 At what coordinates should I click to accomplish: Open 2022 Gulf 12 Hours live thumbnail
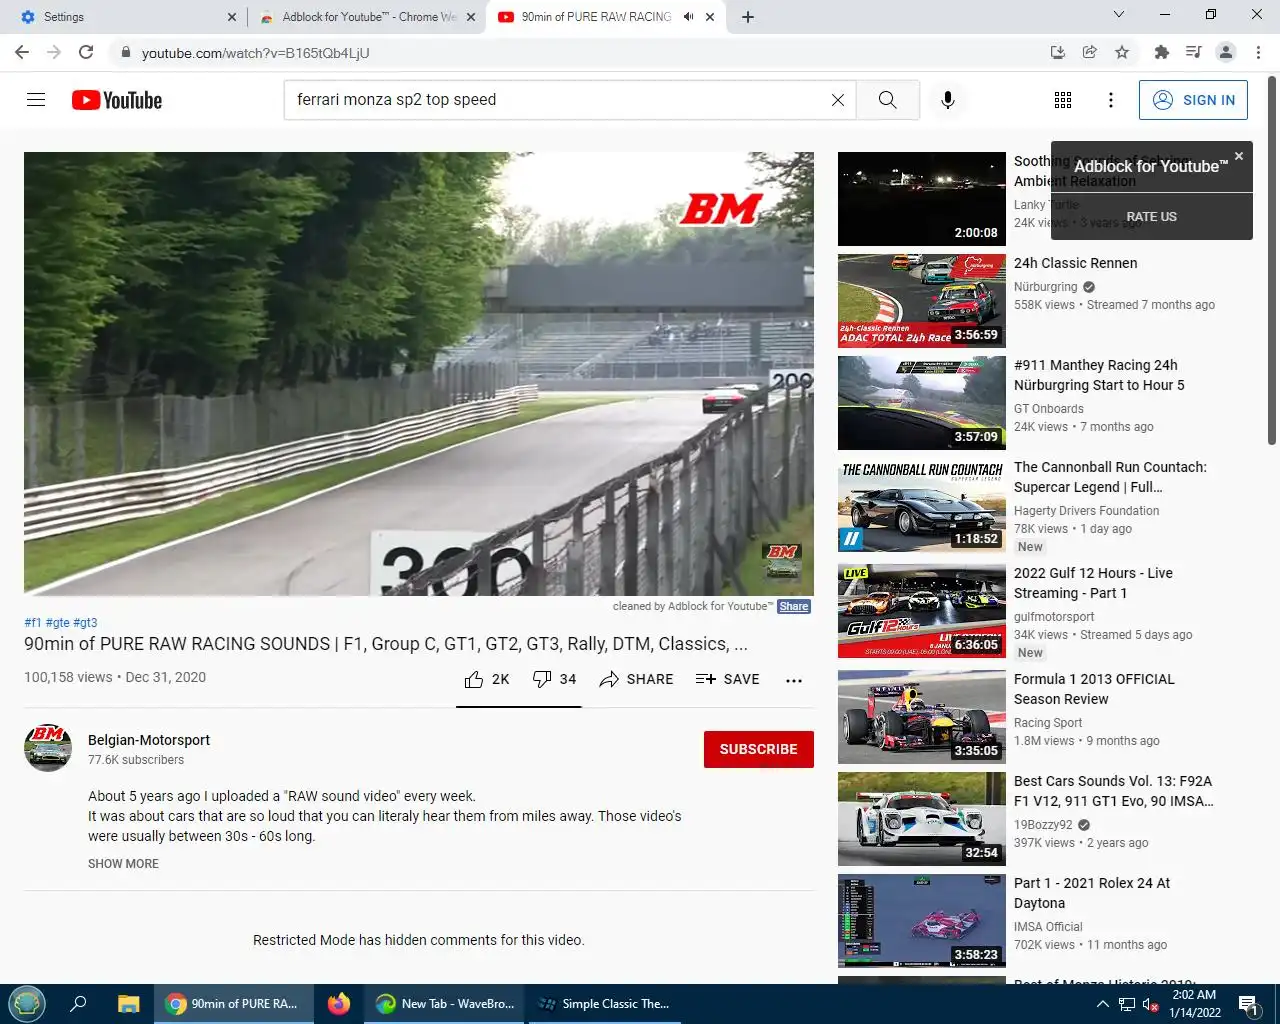(922, 611)
